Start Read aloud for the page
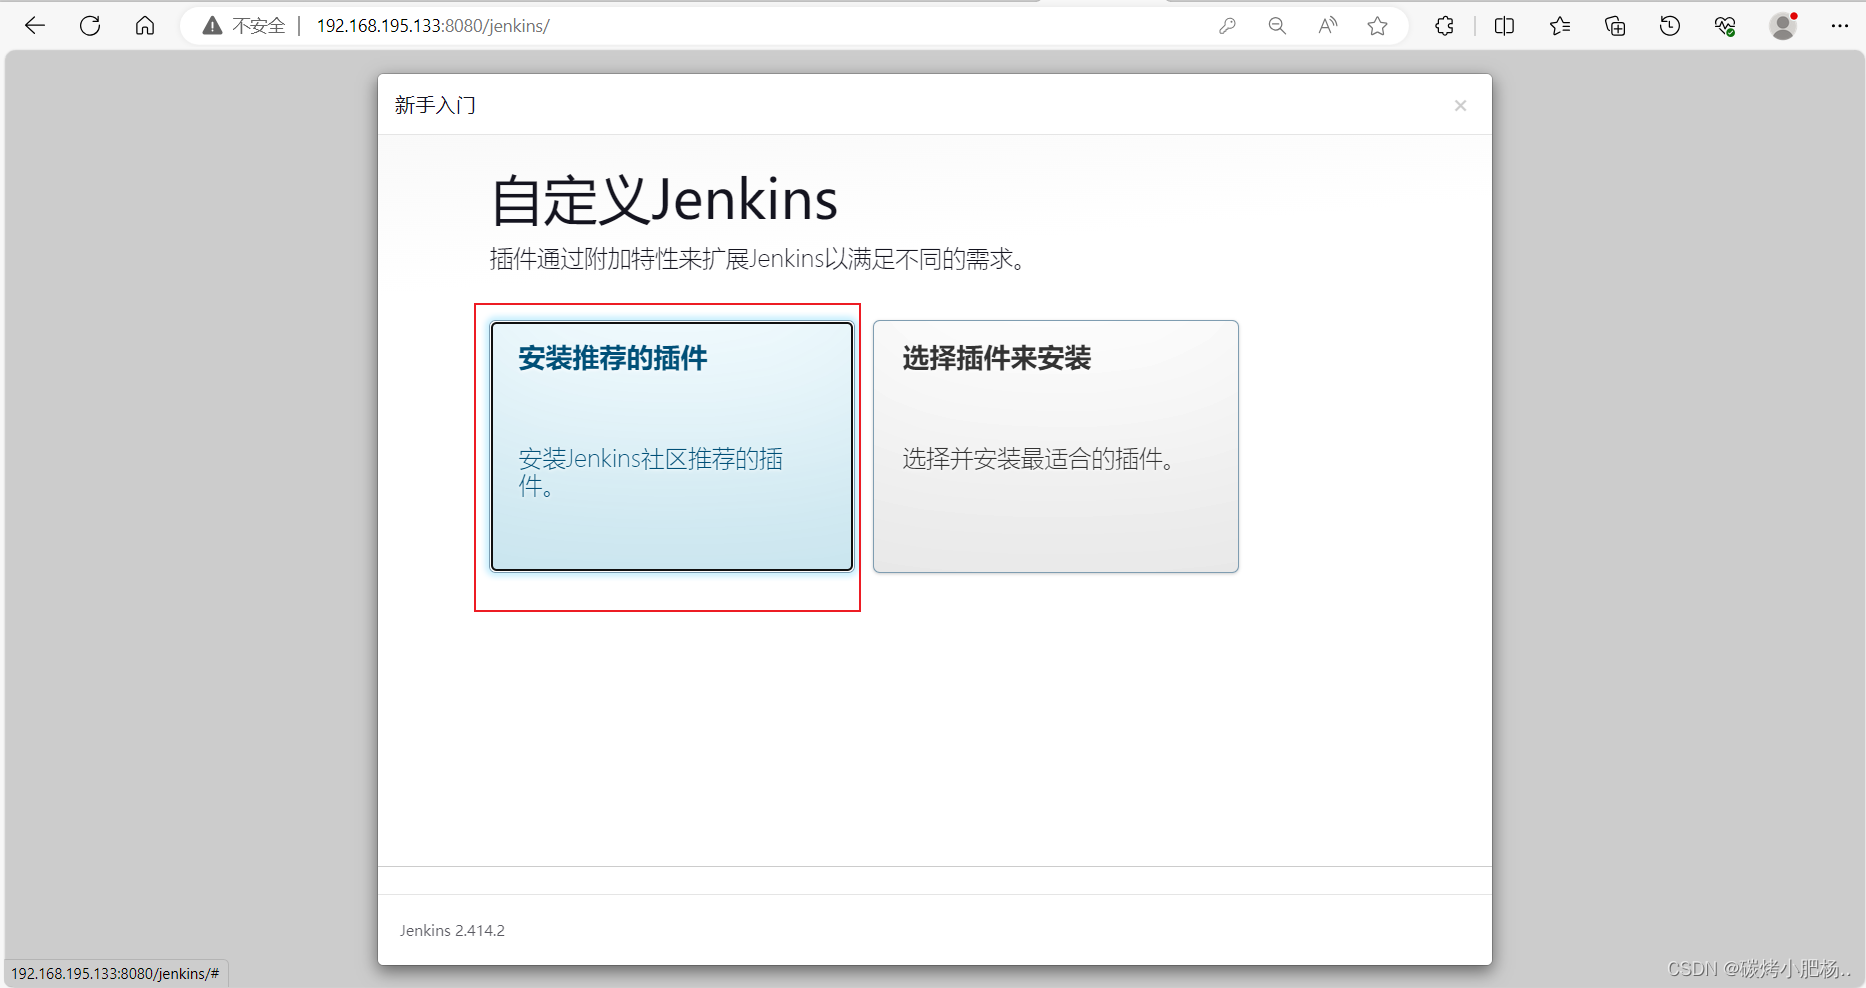This screenshot has height=988, width=1866. (x=1327, y=25)
